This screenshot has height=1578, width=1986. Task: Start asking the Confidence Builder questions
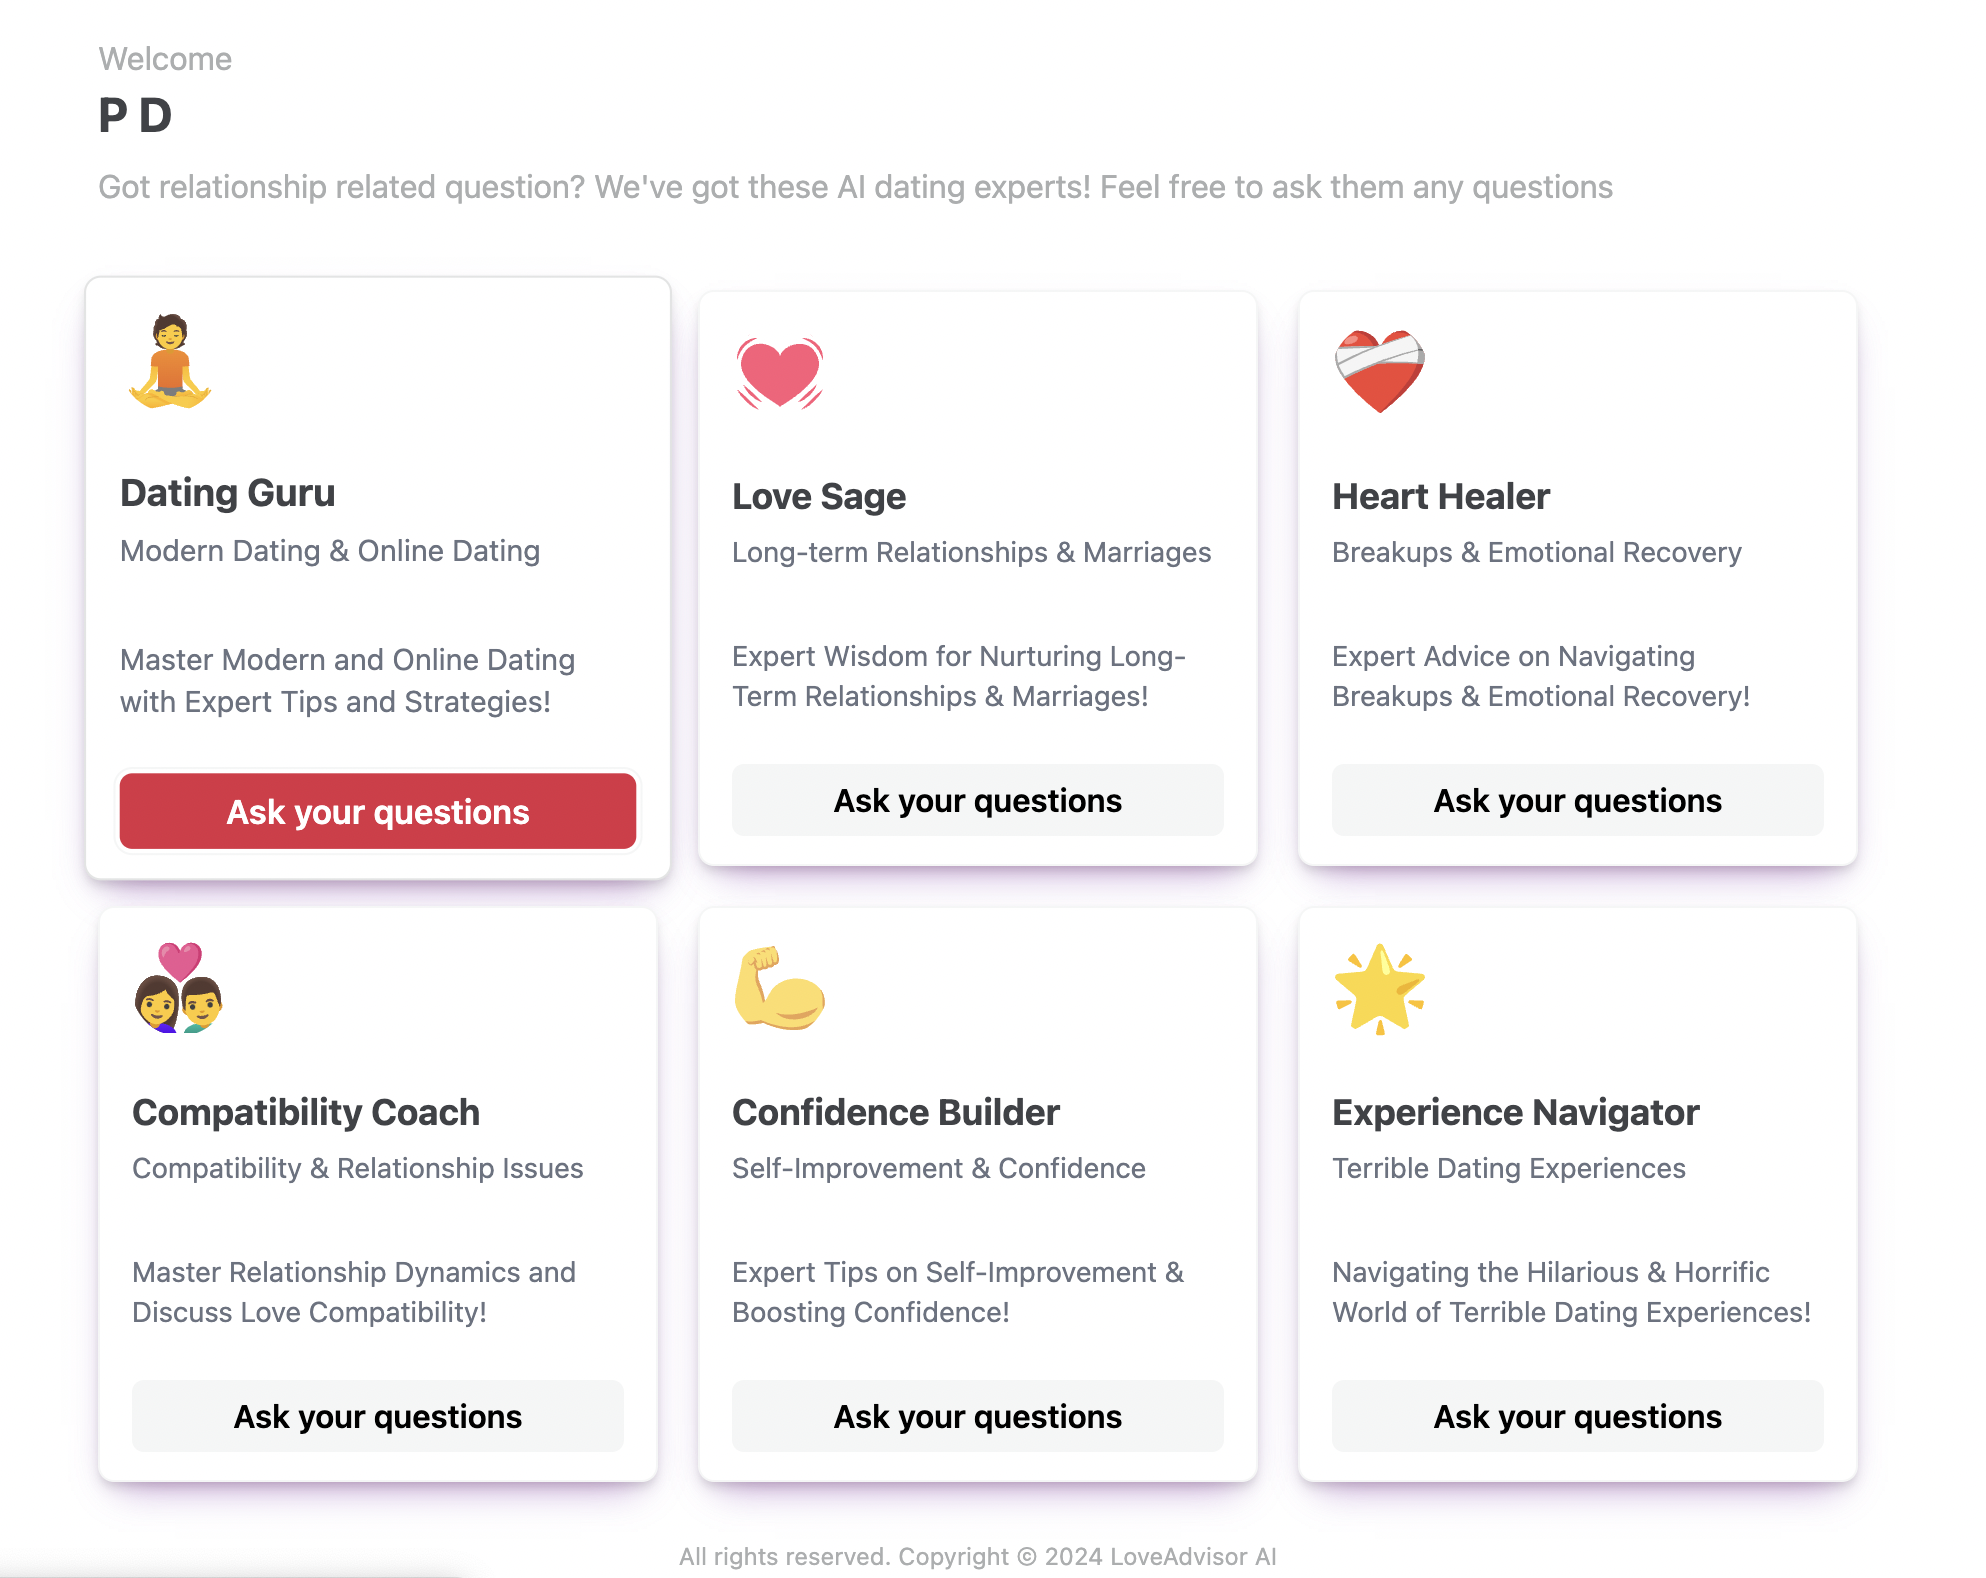point(977,1416)
